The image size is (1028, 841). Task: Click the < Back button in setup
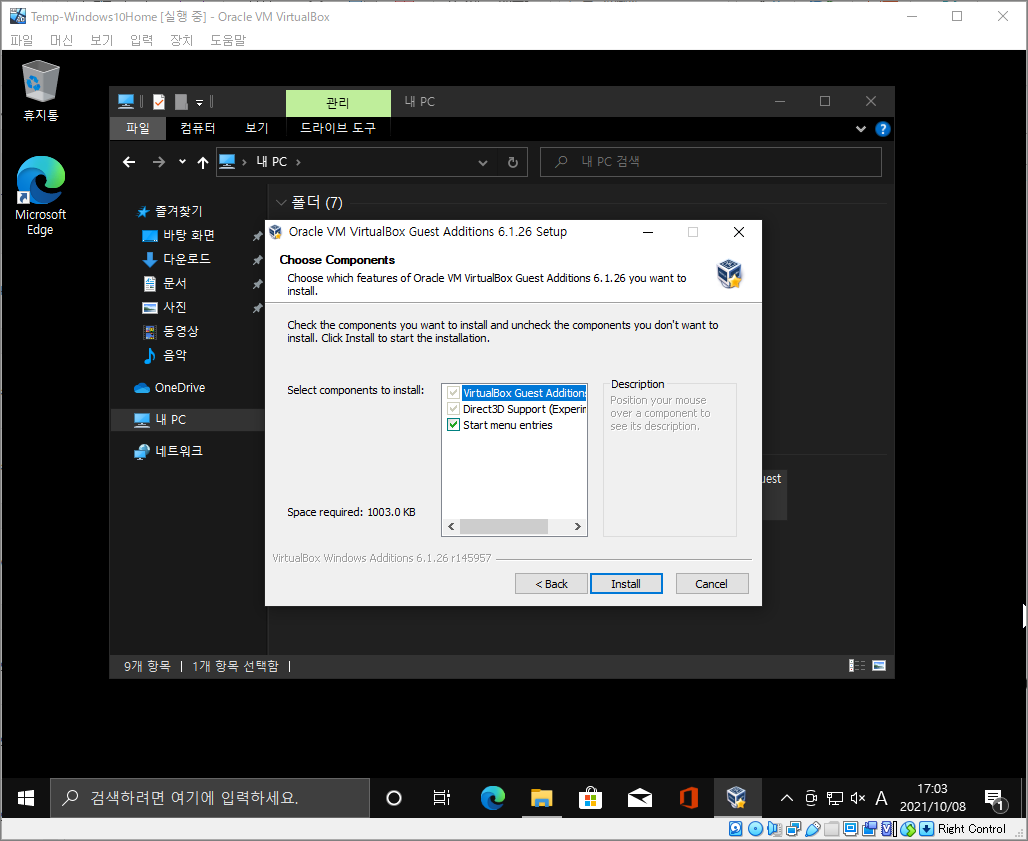click(551, 583)
